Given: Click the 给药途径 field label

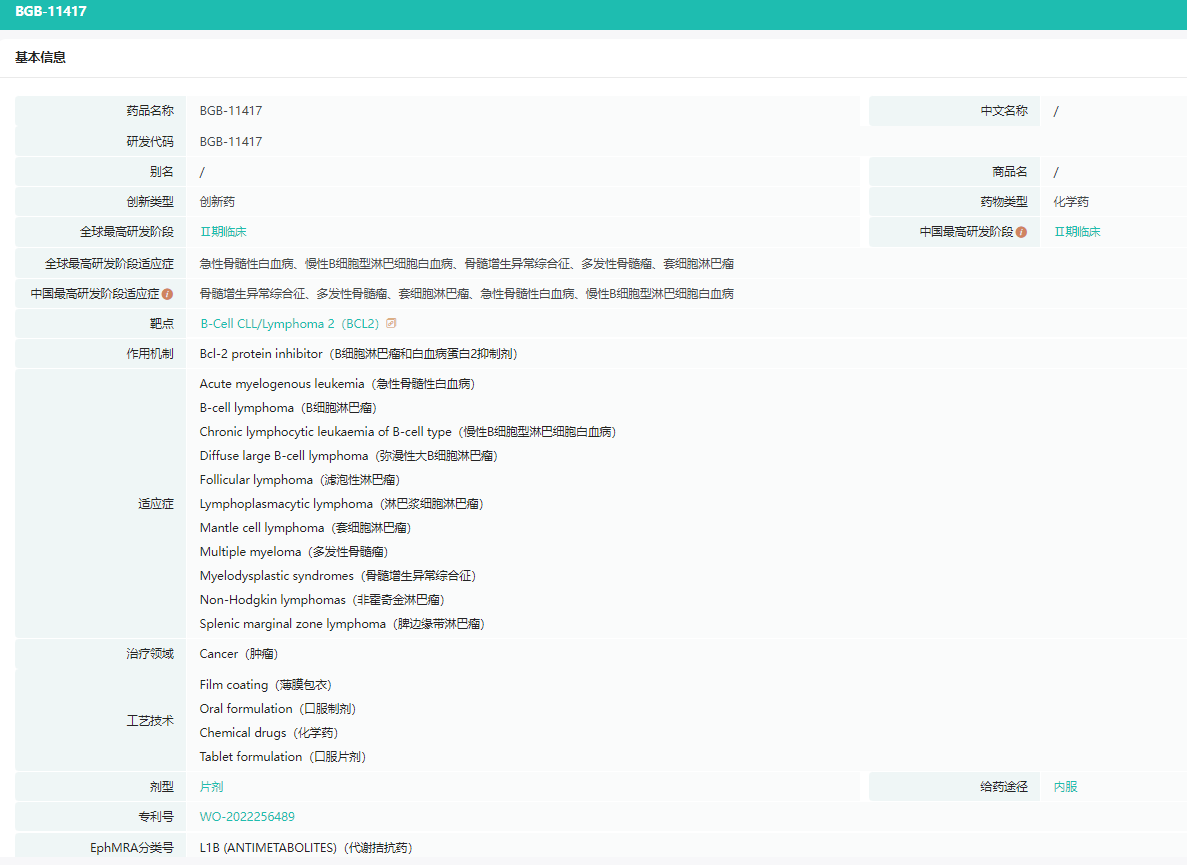Looking at the screenshot, I should [x=1004, y=787].
